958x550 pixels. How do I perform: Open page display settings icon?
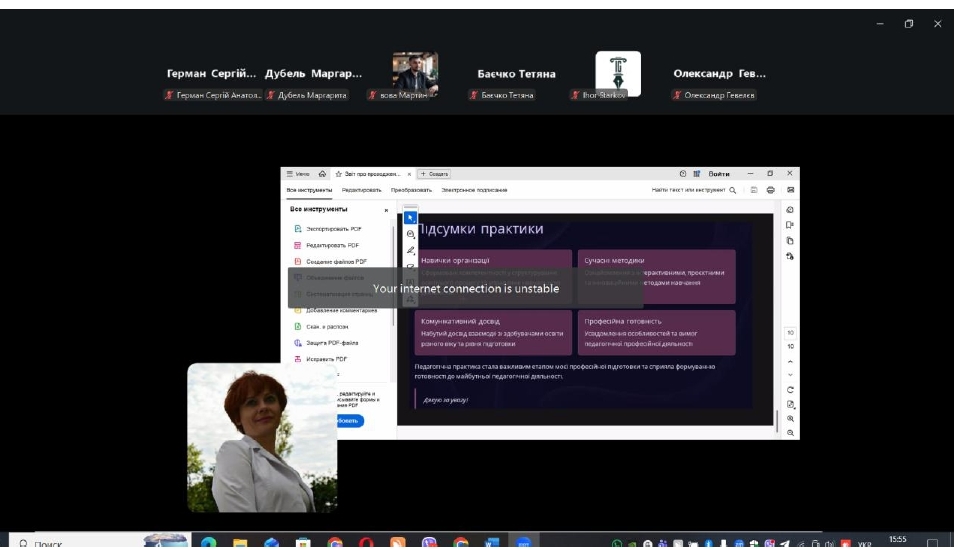click(790, 405)
